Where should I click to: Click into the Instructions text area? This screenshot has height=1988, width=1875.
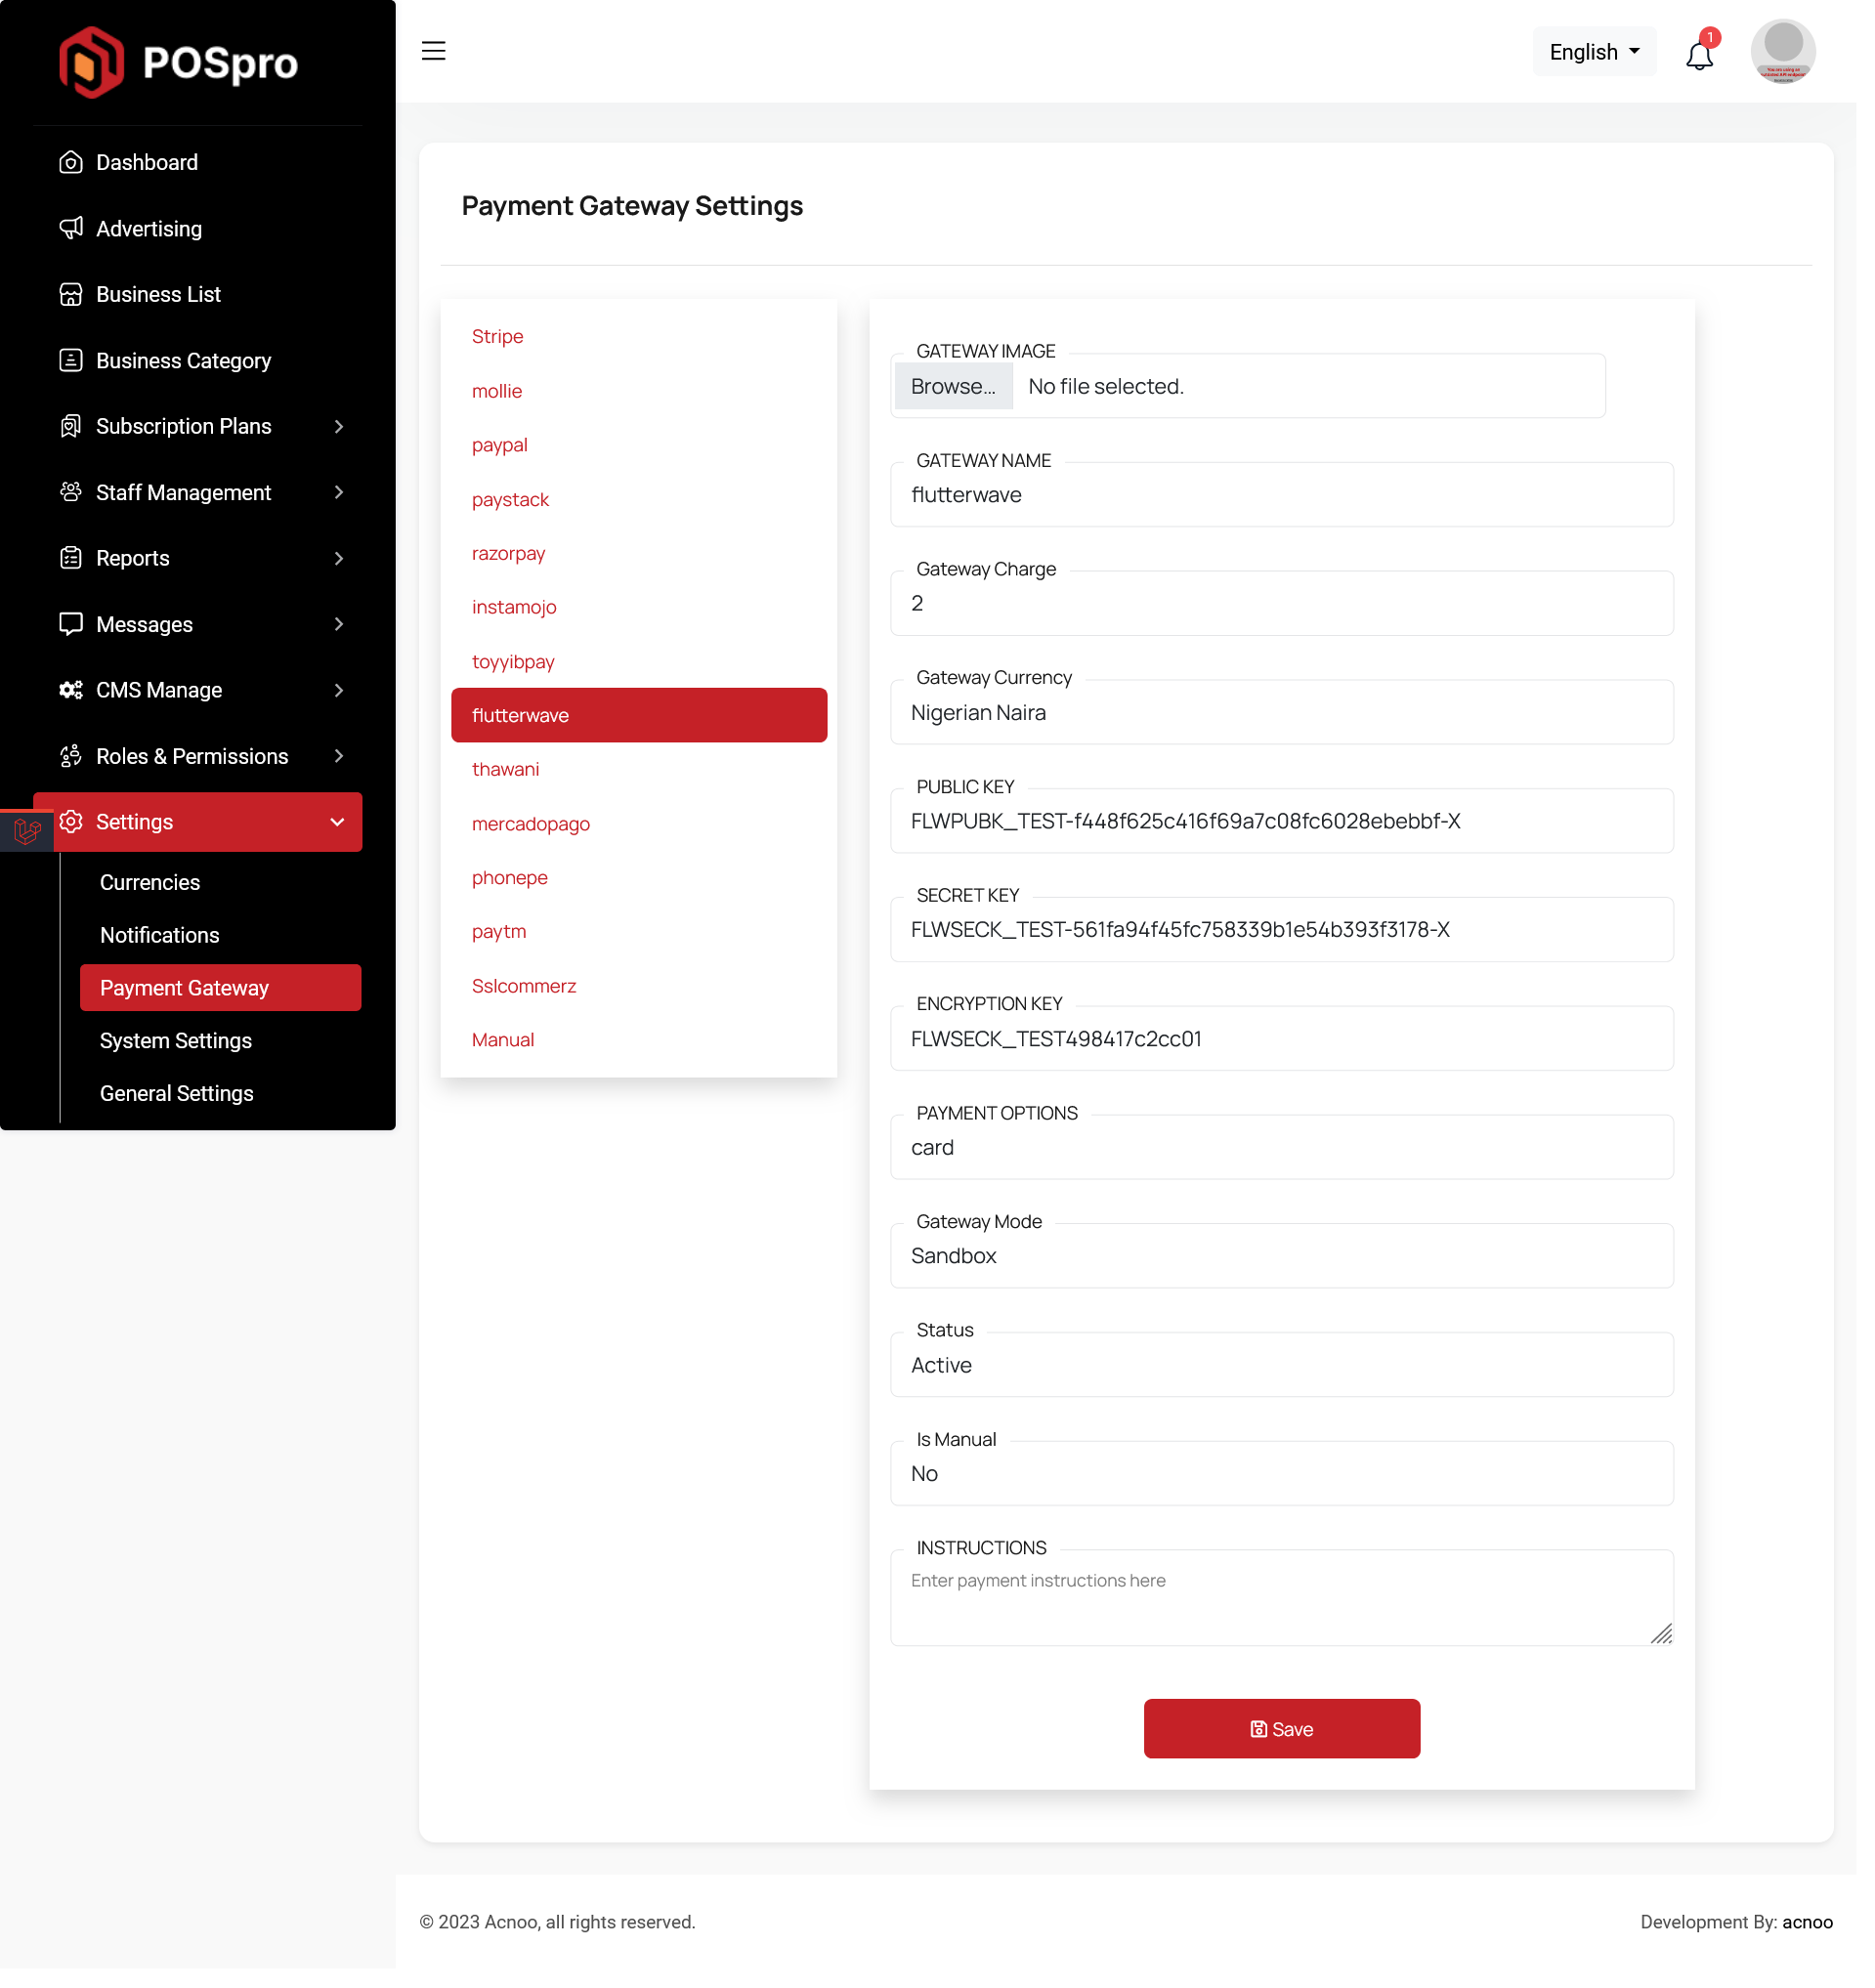click(x=1280, y=1598)
